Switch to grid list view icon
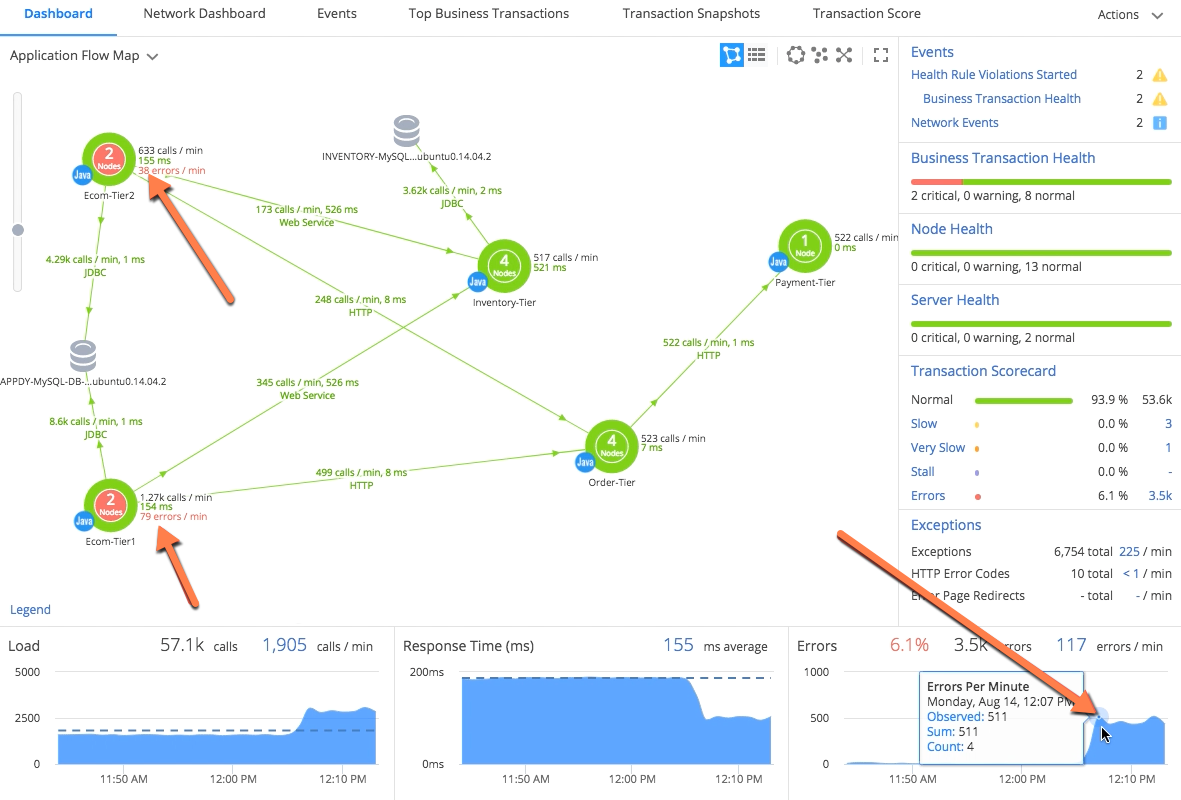The height and width of the screenshot is (800, 1181). (x=756, y=55)
